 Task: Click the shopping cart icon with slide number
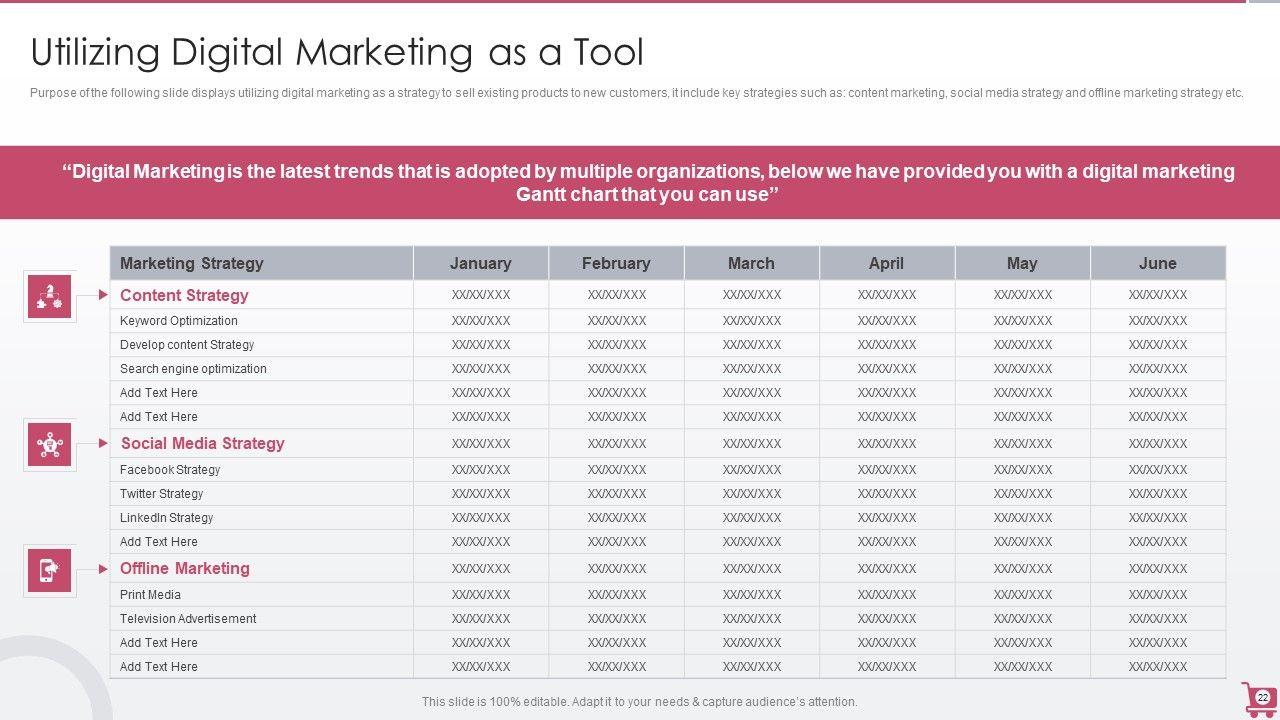click(1258, 698)
